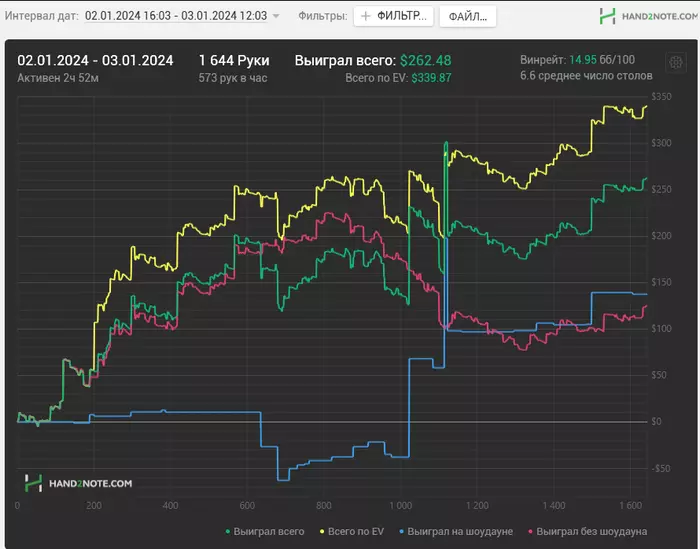
Task: Toggle the Выиграл без шоудауна legend series
Action: pos(588,531)
